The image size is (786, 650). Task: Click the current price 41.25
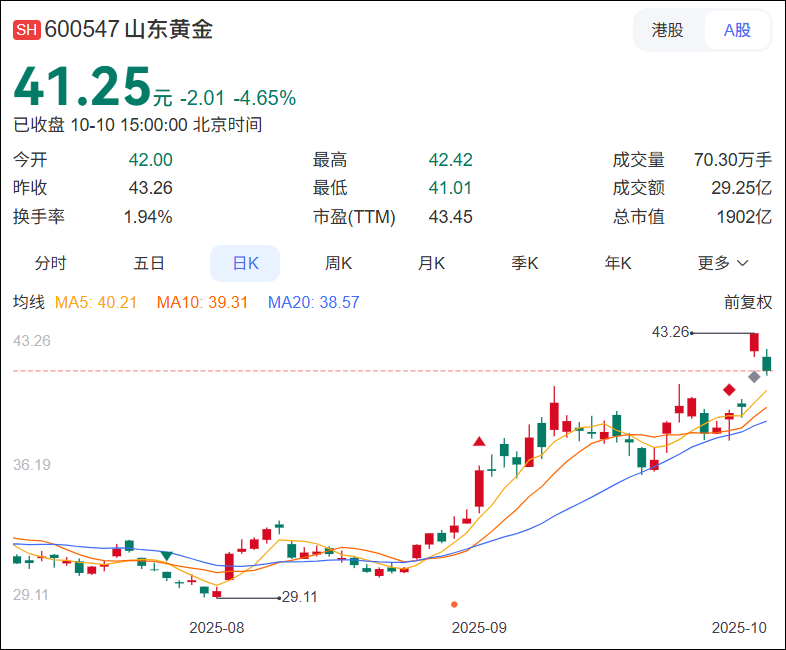pos(82,86)
